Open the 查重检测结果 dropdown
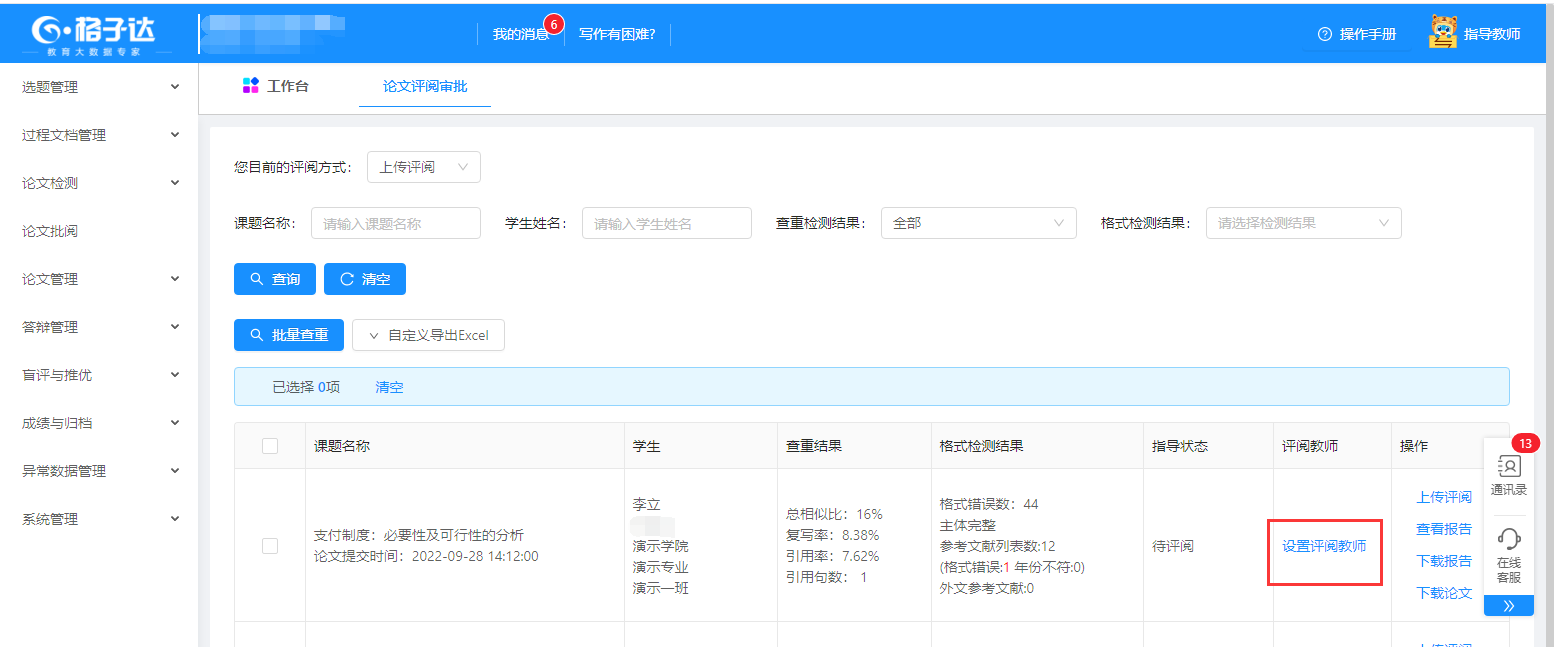 tap(977, 223)
